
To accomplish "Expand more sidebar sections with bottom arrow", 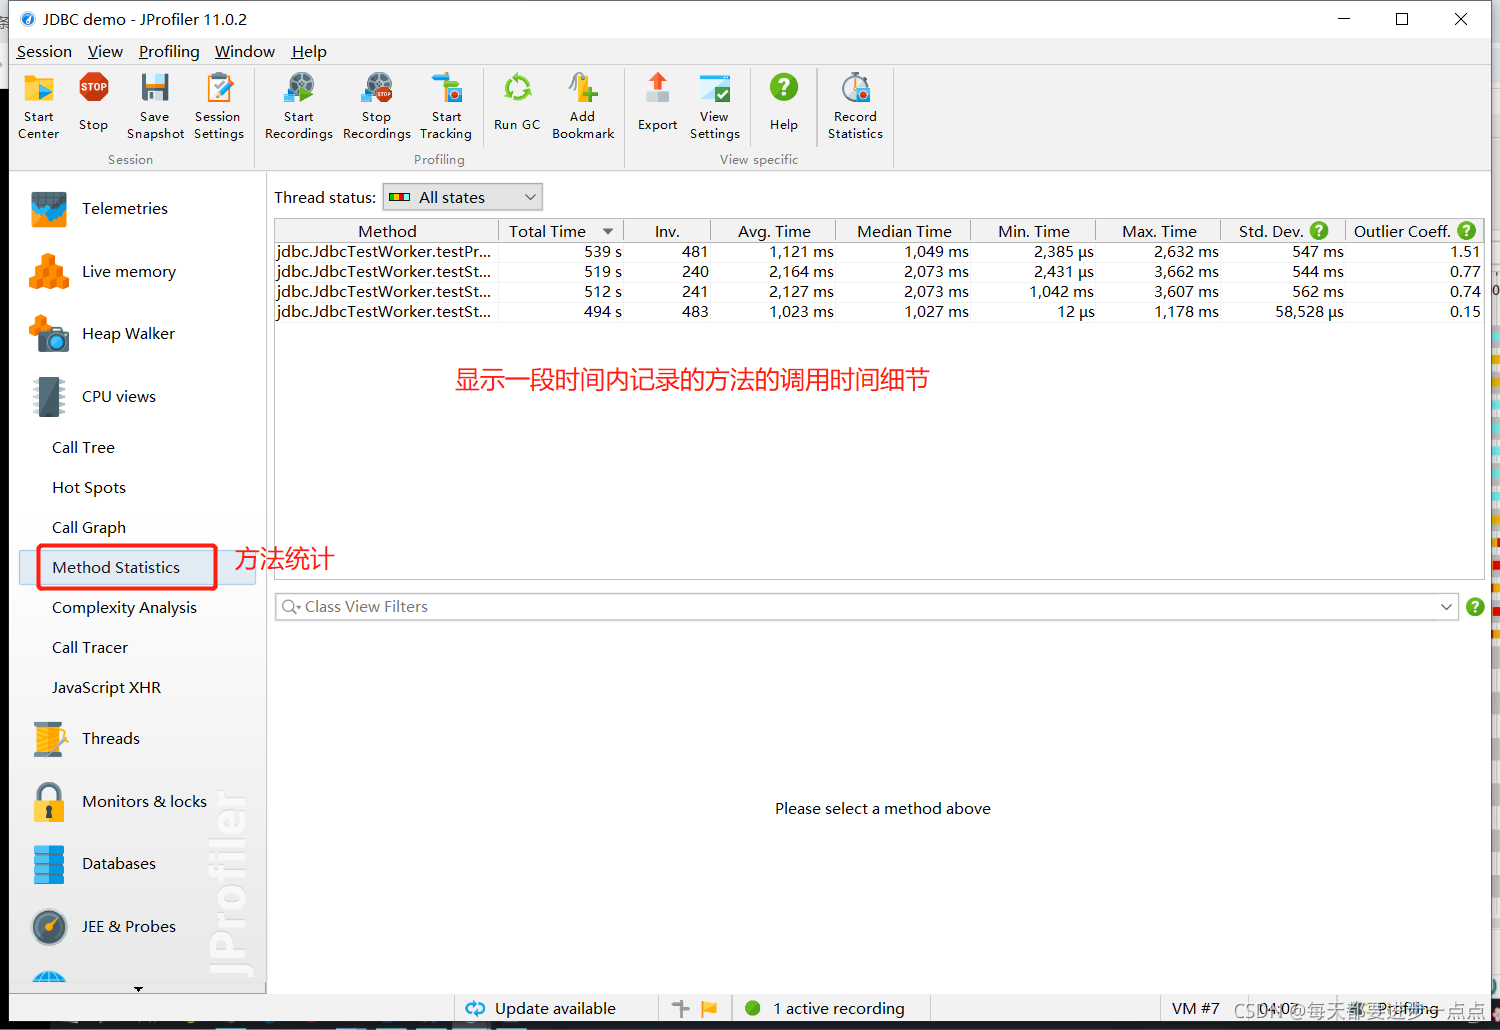I will pos(138,989).
